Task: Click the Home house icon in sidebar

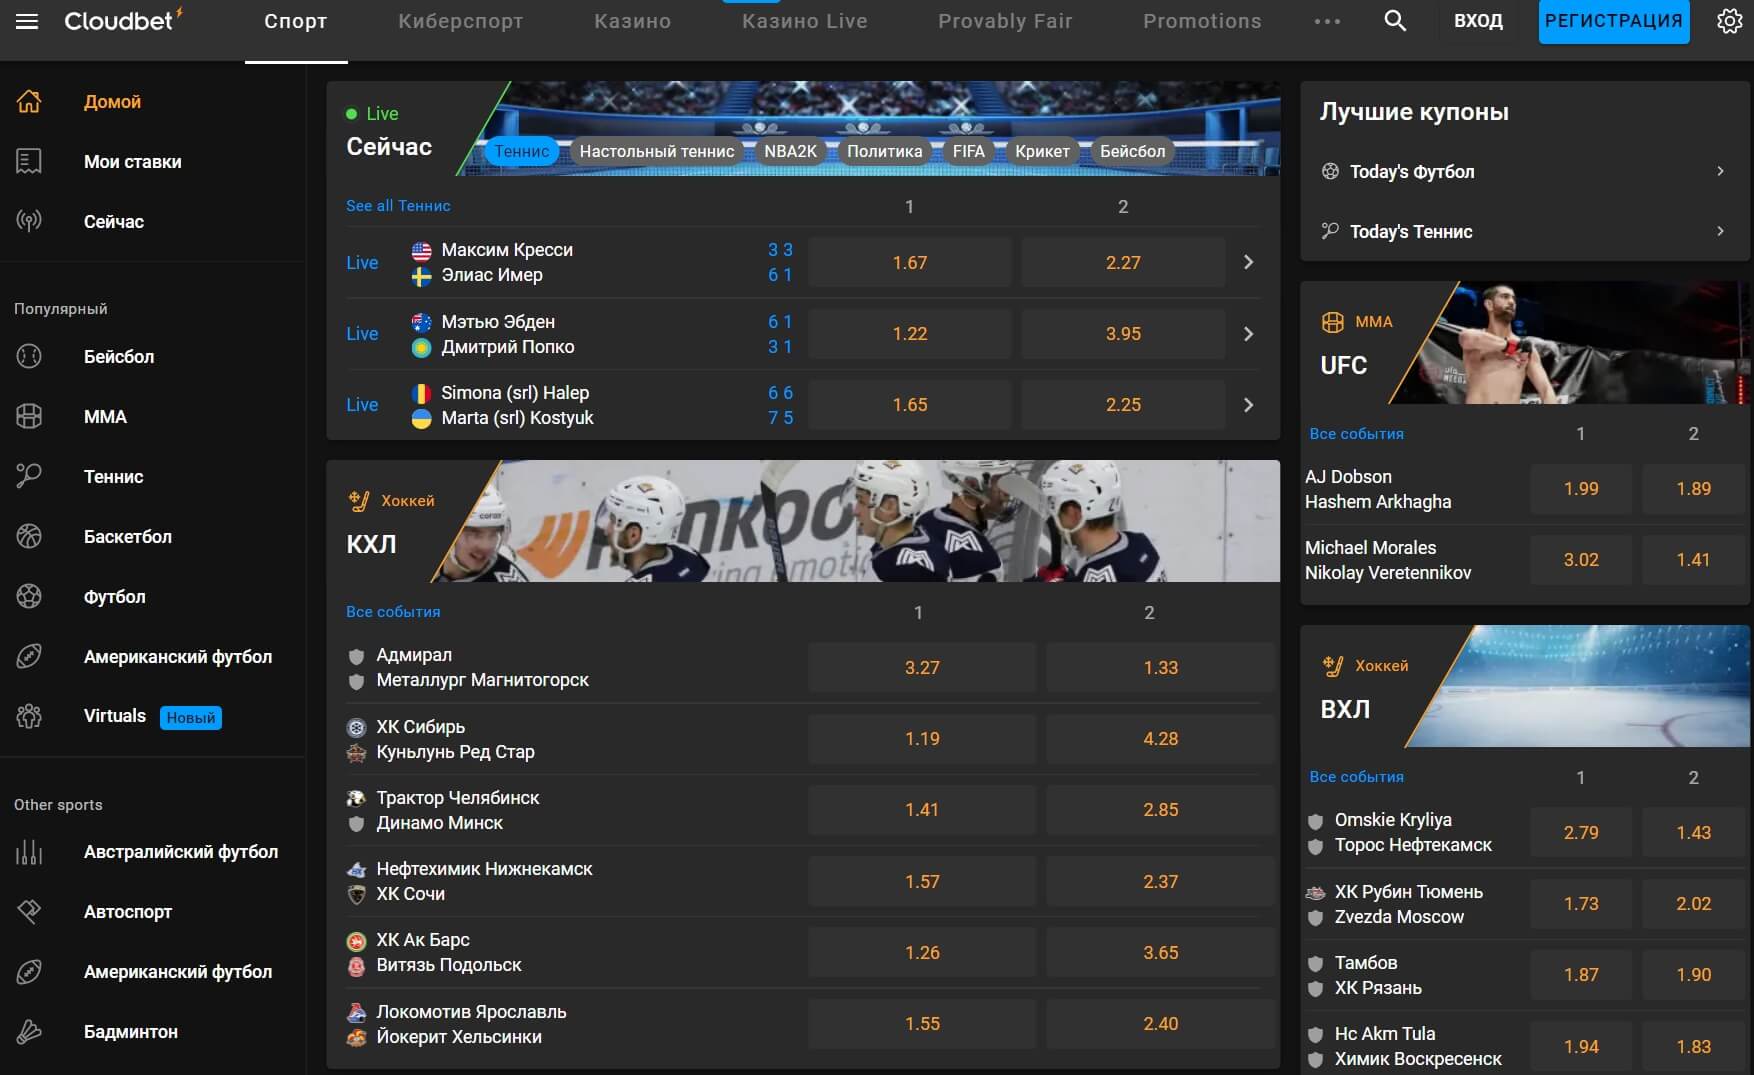Action: pyautogui.click(x=29, y=101)
